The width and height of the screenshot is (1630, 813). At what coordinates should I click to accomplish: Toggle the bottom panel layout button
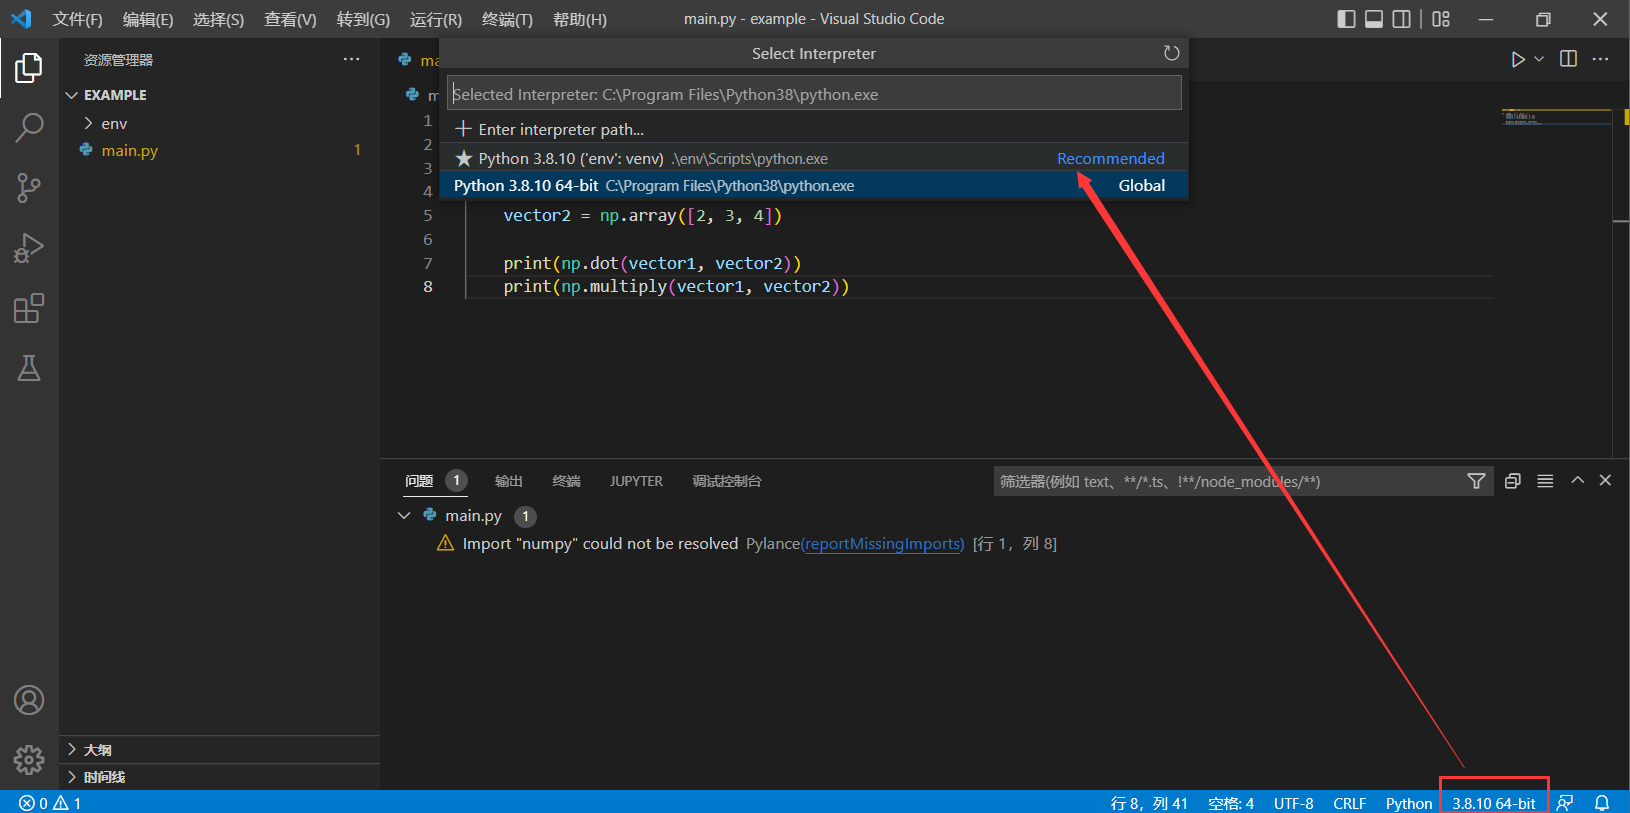1374,19
